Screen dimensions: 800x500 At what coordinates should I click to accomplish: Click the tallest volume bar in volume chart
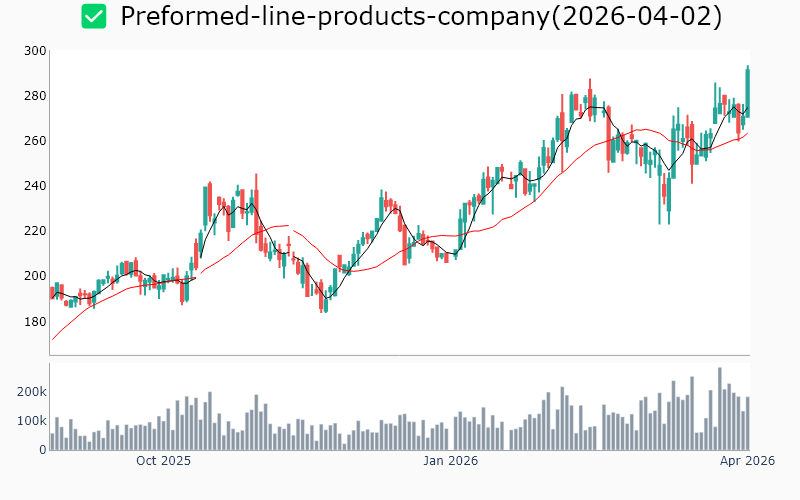tap(719, 408)
